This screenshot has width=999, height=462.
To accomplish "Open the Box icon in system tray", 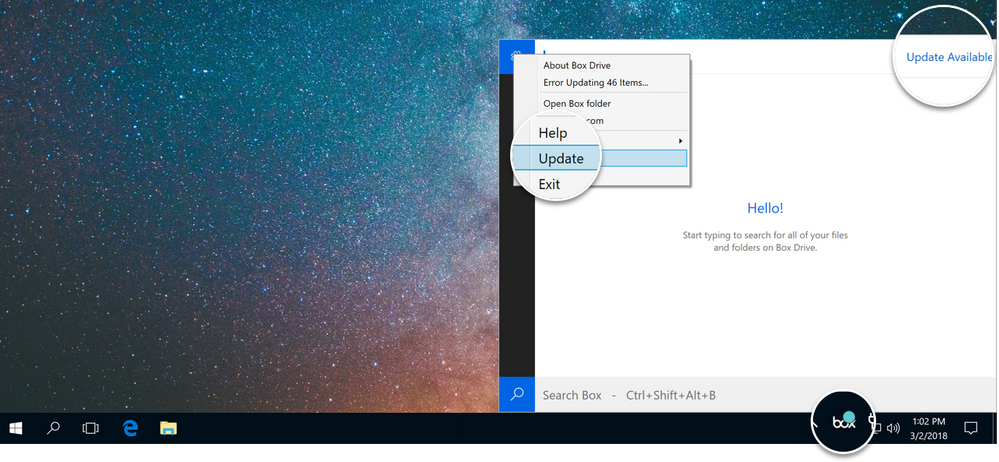I will pyautogui.click(x=844, y=422).
